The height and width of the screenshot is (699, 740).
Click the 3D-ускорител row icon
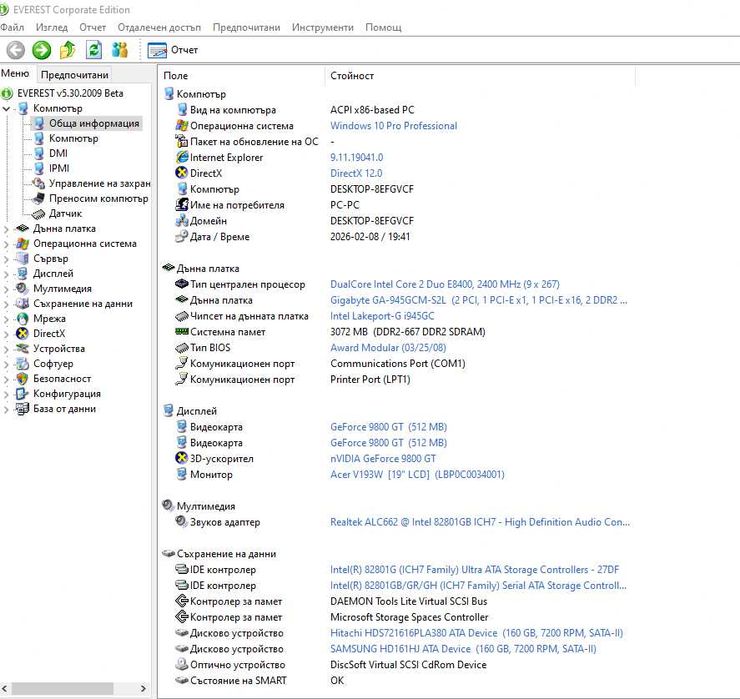[x=182, y=458]
